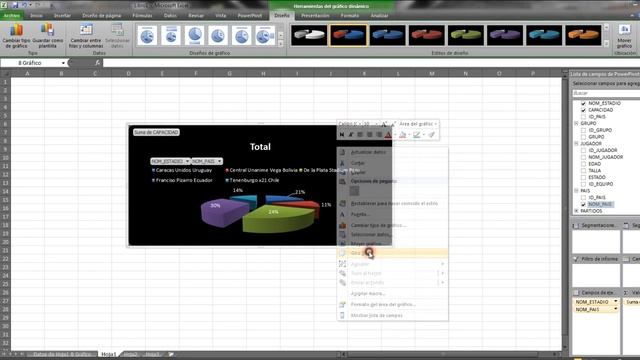Check the NOM_JUGADOR field checkbox
This screenshot has height=360, width=640.
pos(583,157)
